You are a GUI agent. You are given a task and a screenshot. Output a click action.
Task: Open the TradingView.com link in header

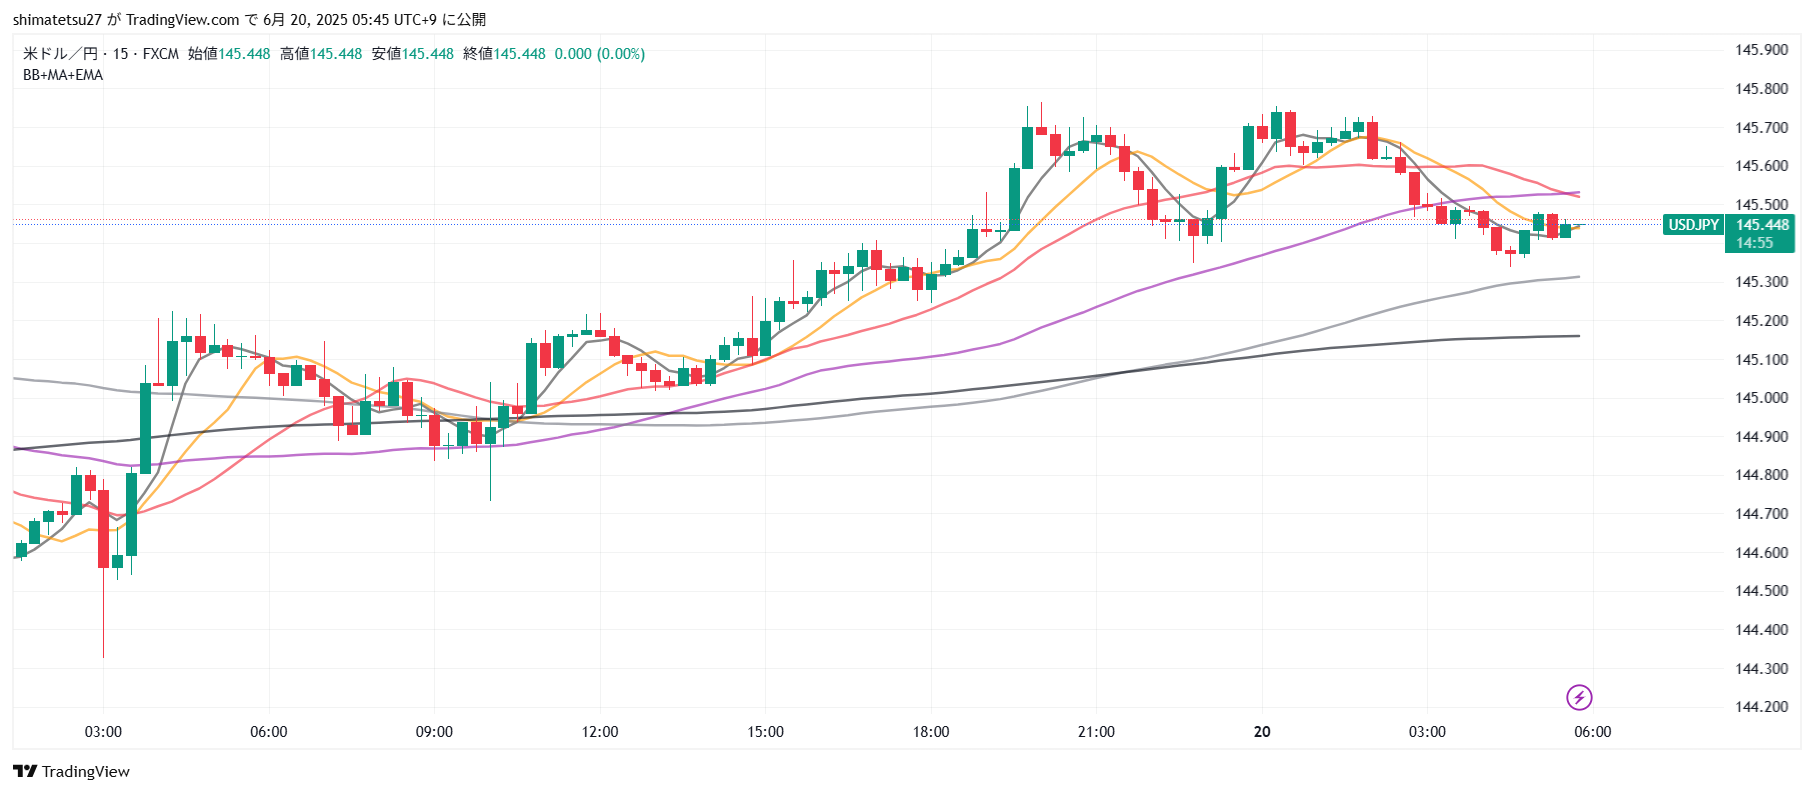(182, 20)
